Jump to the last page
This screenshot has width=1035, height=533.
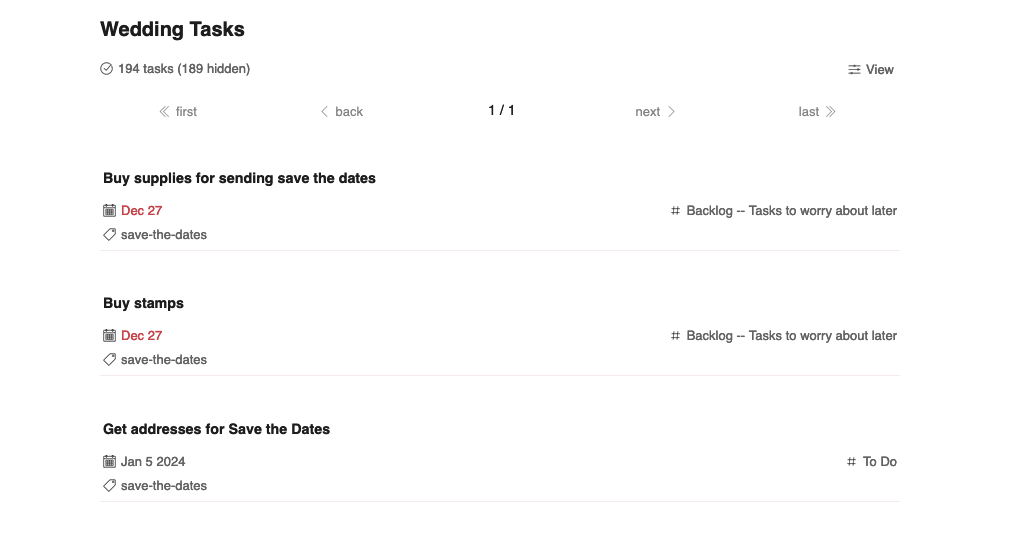pos(816,112)
